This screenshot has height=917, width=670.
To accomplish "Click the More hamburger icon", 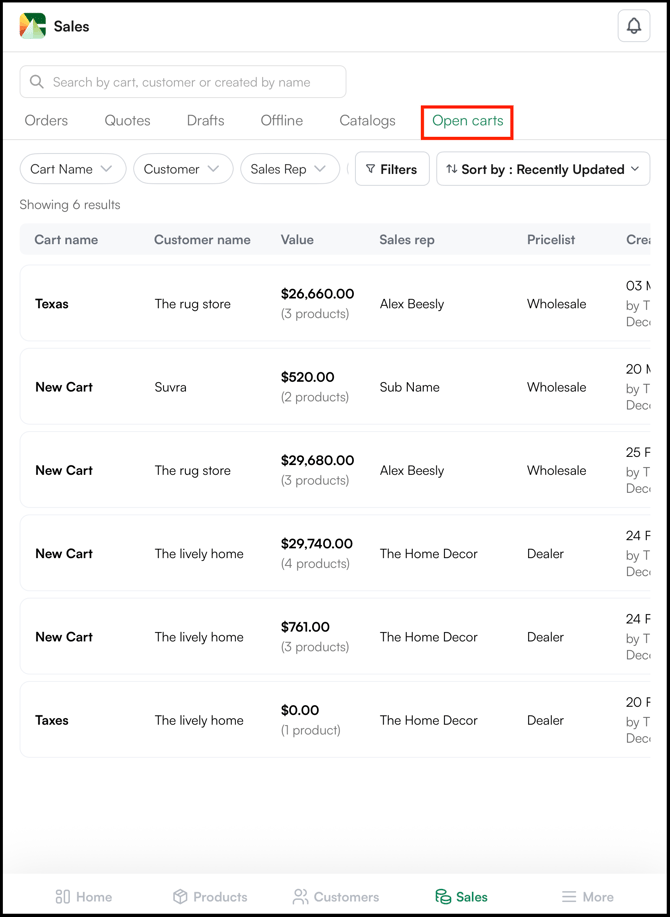I will point(569,897).
